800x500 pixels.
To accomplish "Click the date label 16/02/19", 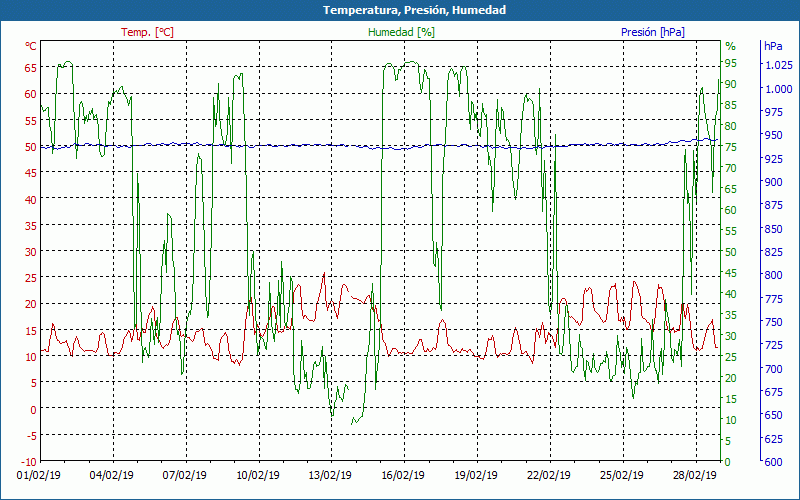I will pyautogui.click(x=403, y=475).
